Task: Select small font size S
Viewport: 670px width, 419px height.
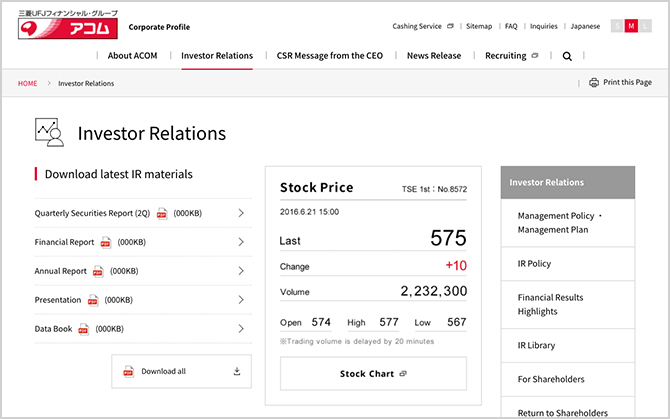Action: 617,26
